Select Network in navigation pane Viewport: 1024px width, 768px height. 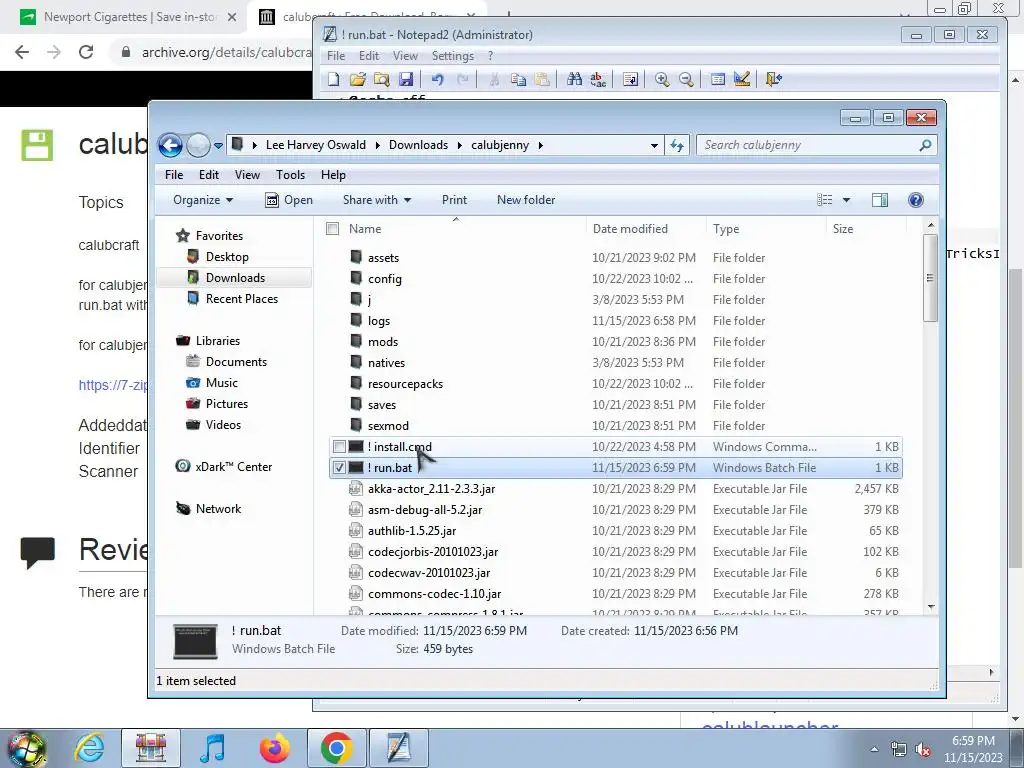coord(218,509)
